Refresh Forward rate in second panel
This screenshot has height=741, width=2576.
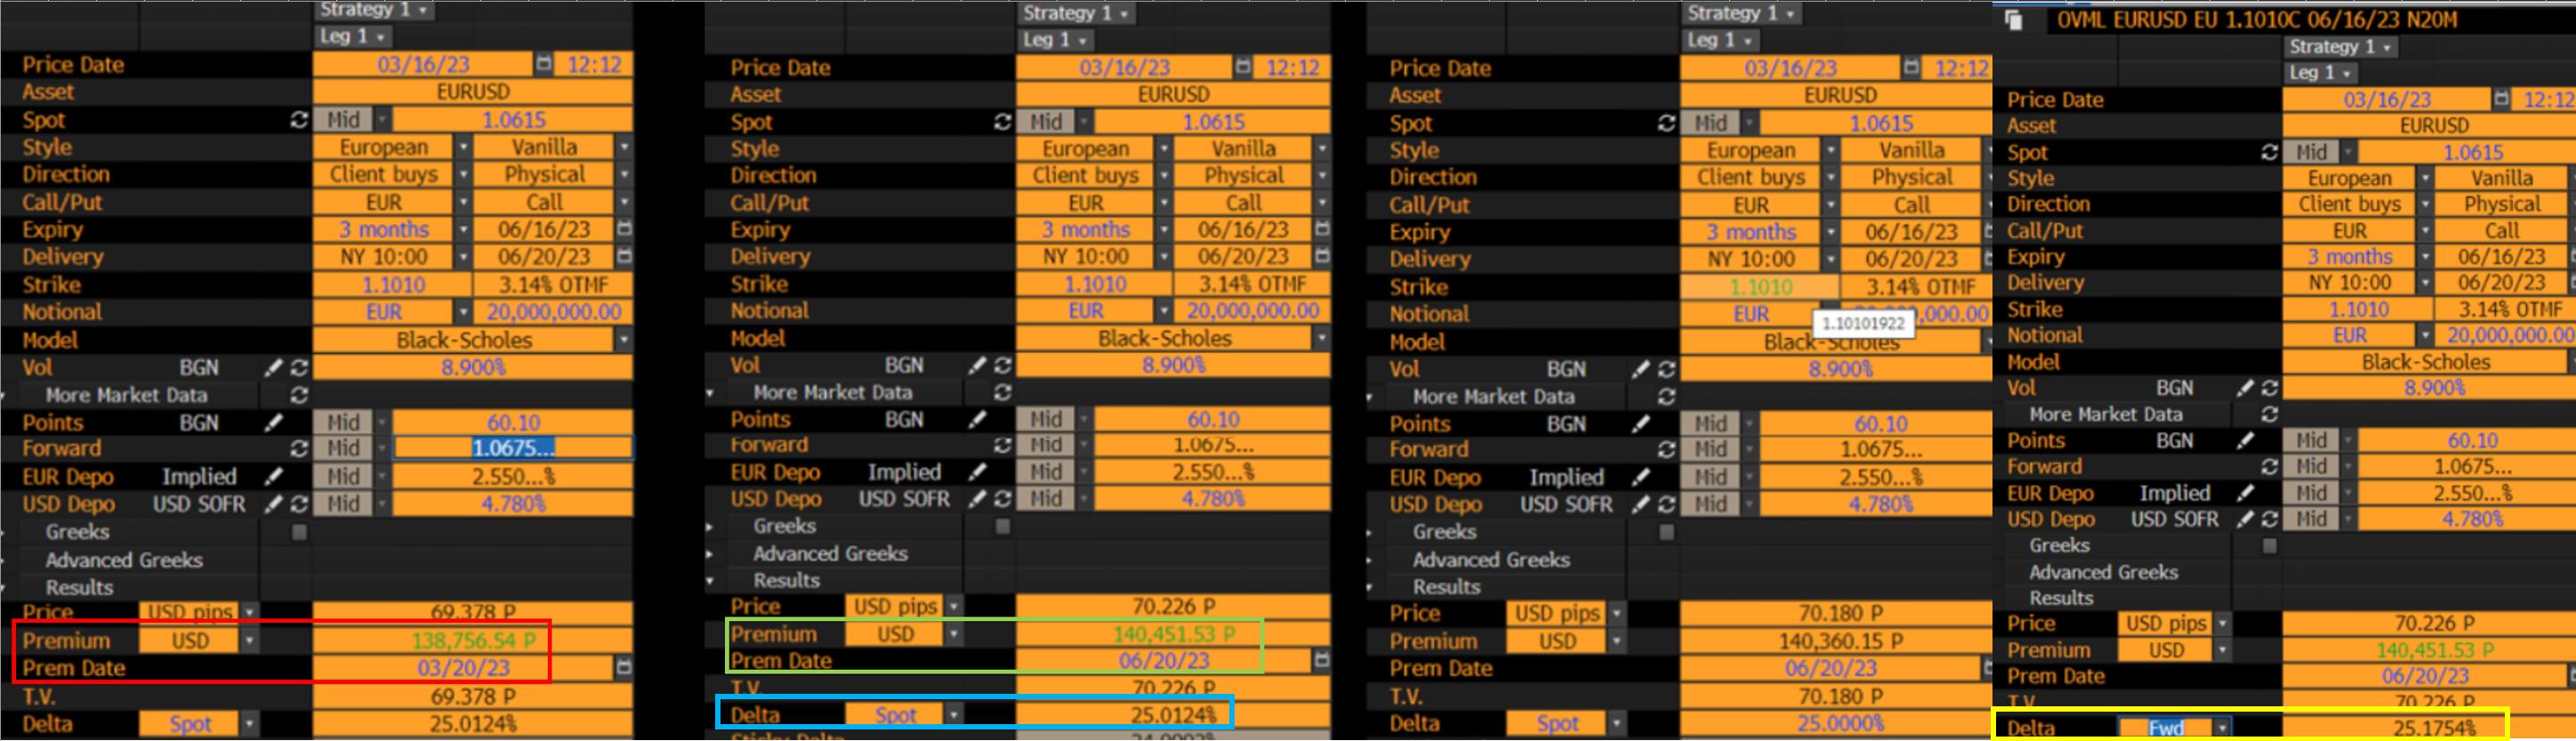tap(1003, 445)
